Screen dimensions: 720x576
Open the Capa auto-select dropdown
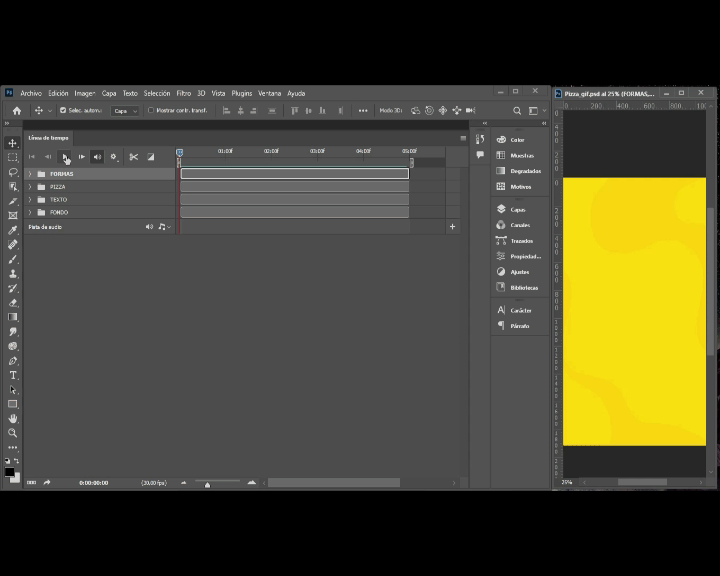124,111
